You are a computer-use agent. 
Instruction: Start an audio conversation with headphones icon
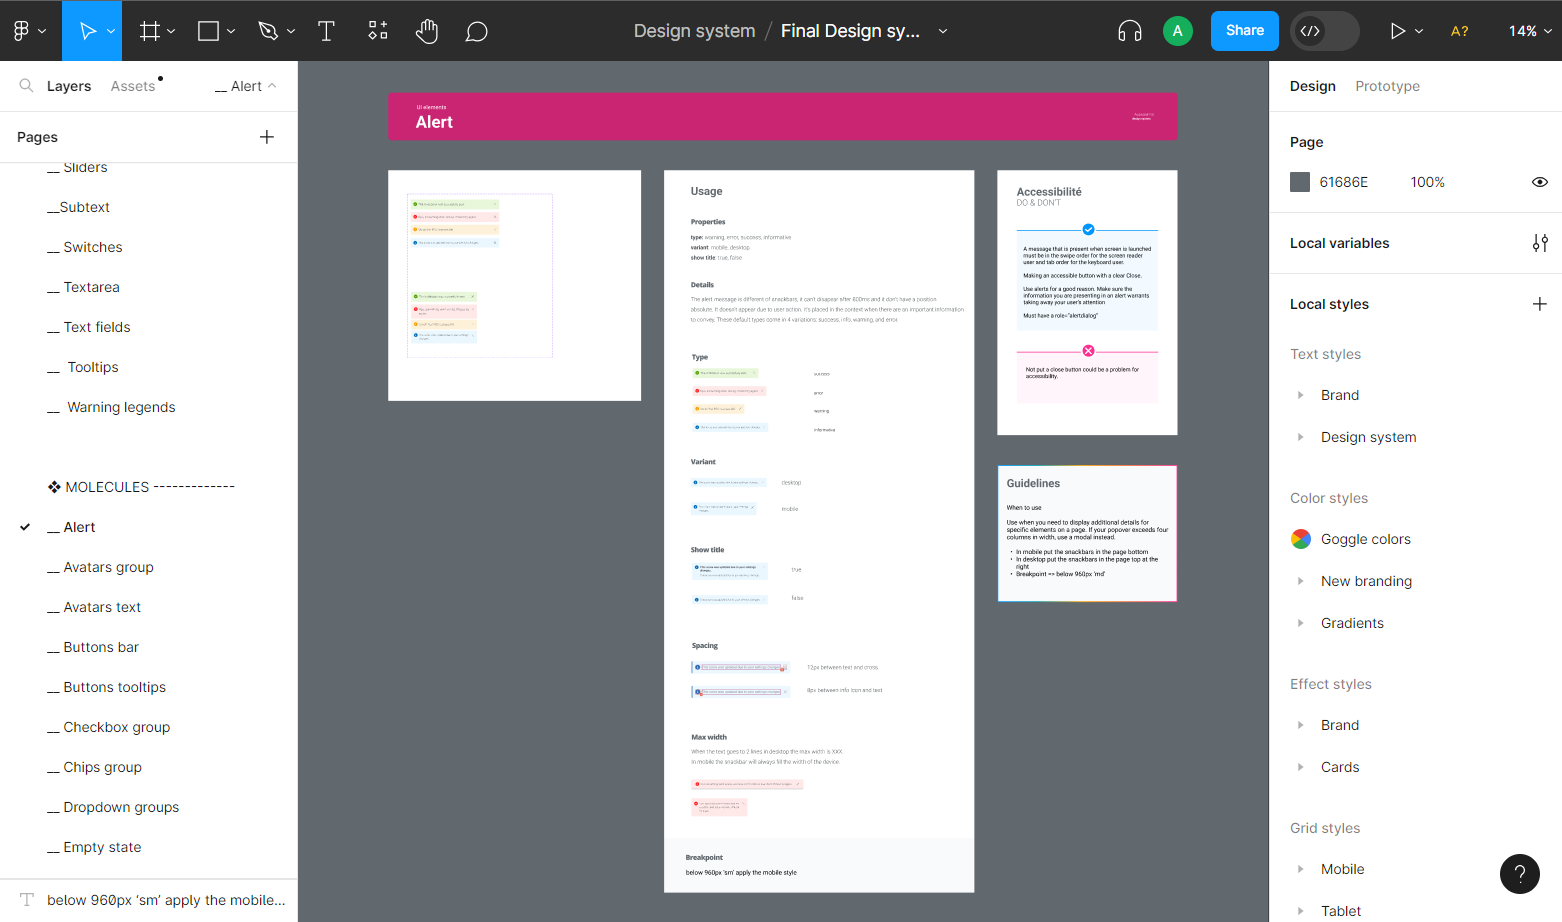(1130, 31)
